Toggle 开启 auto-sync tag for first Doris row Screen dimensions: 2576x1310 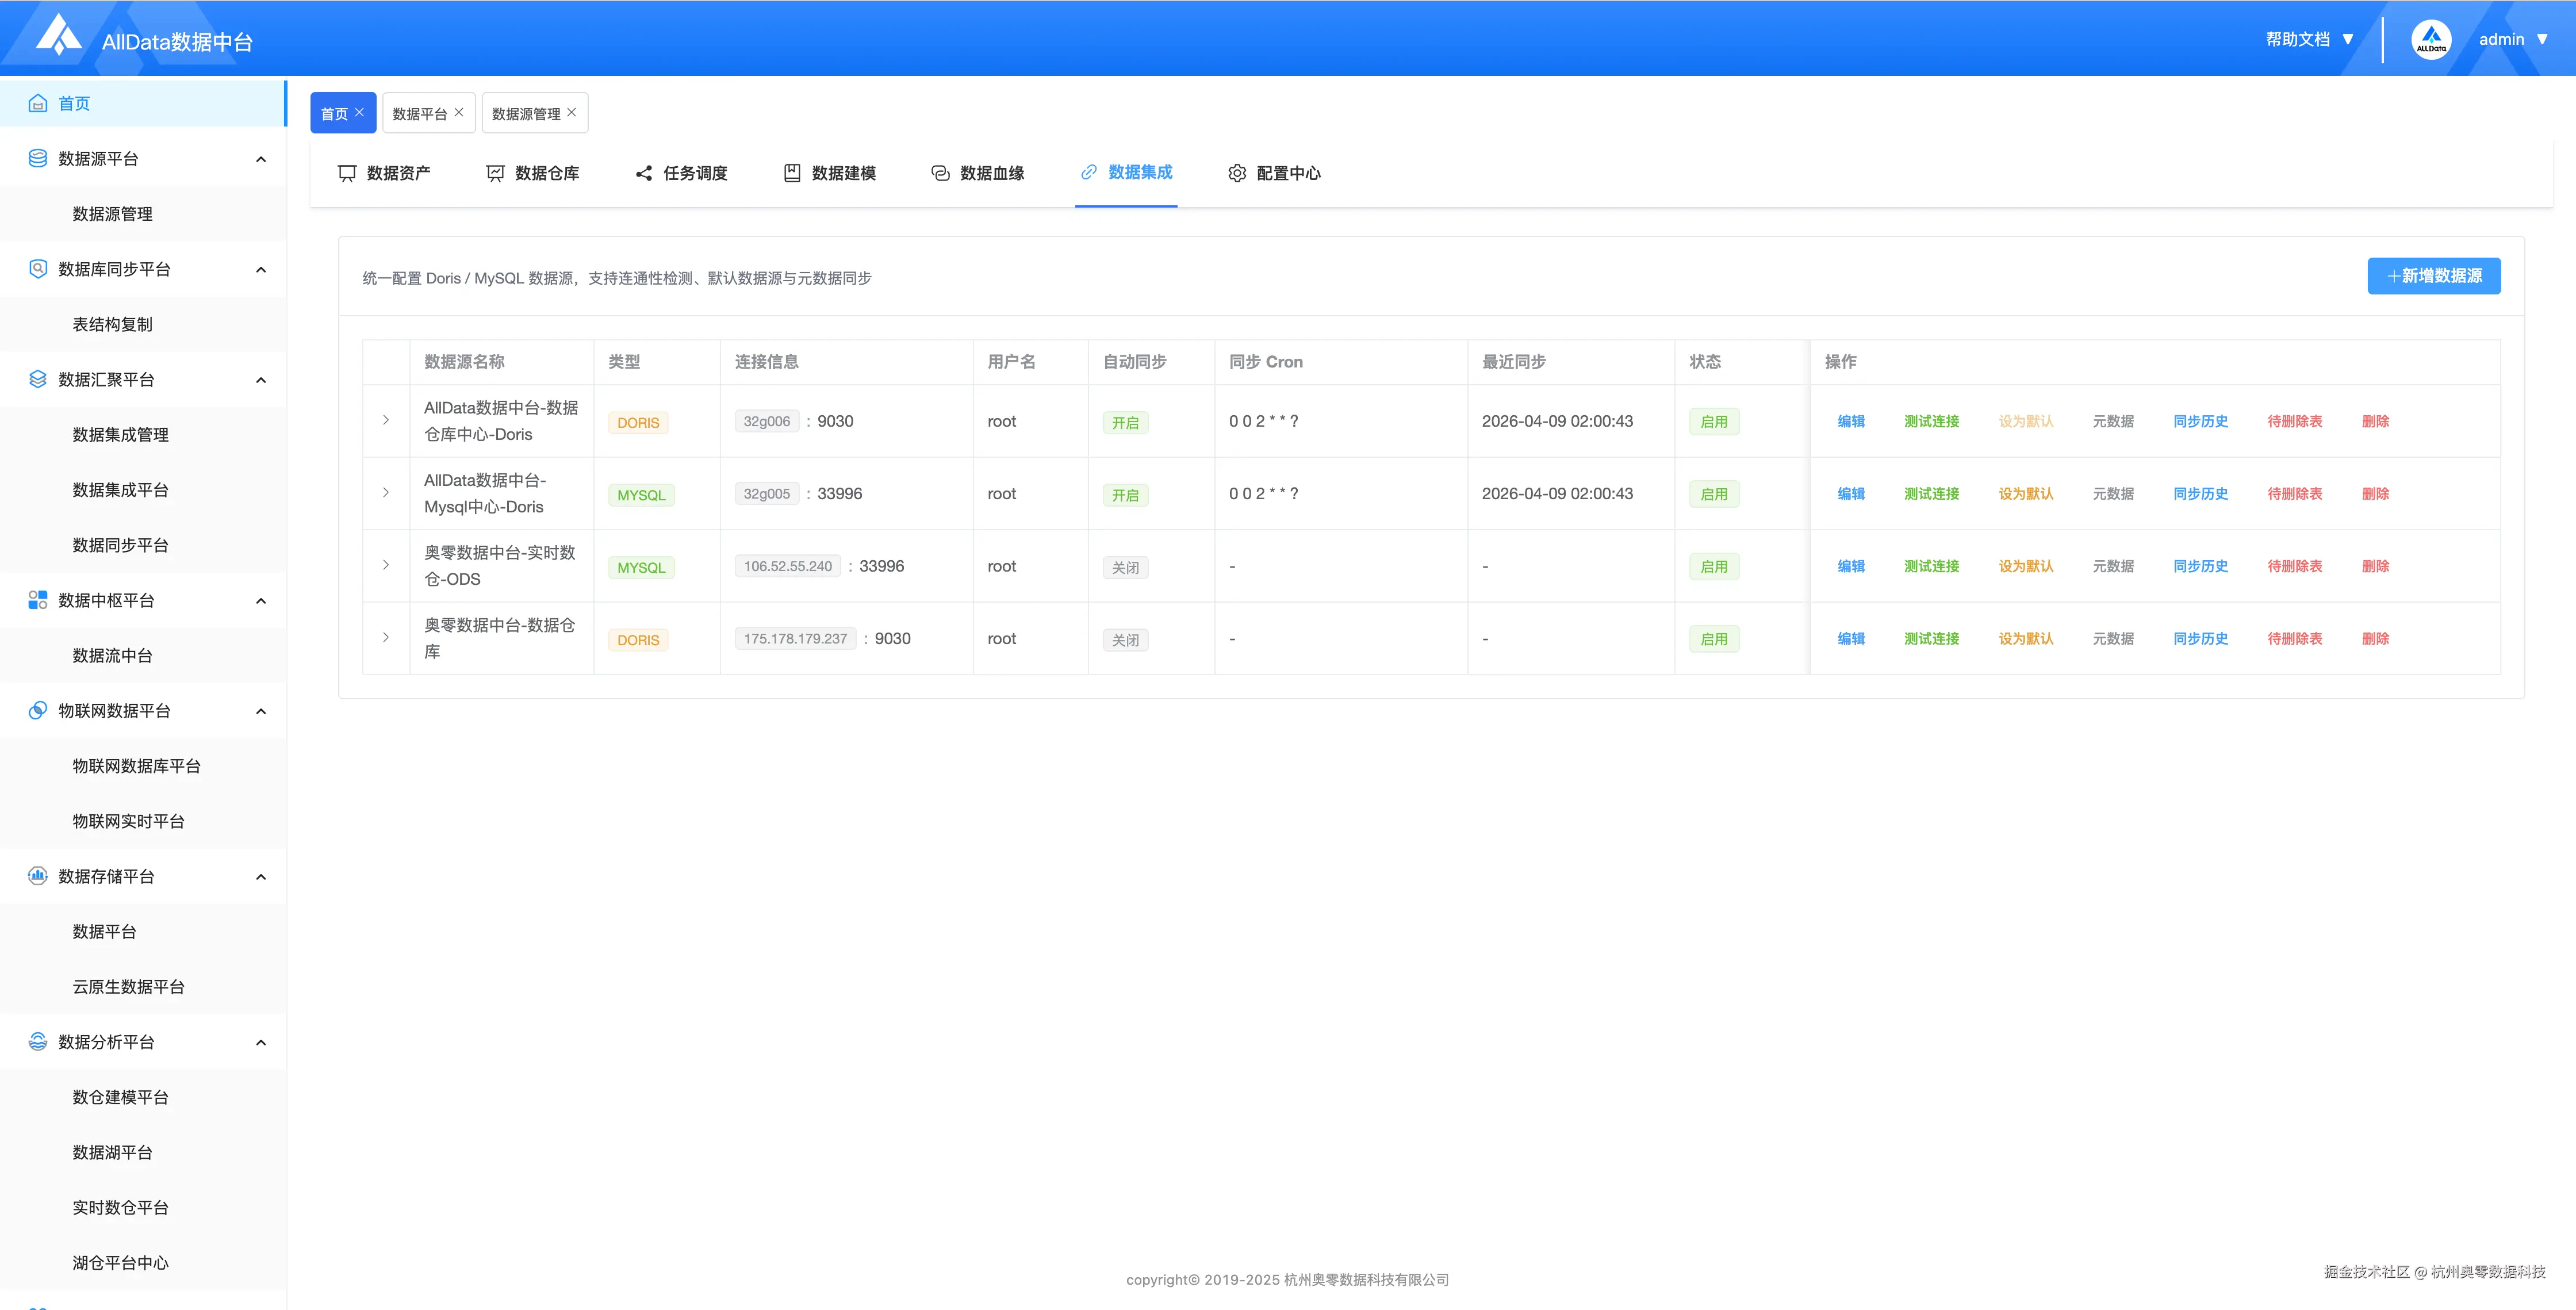[1125, 422]
